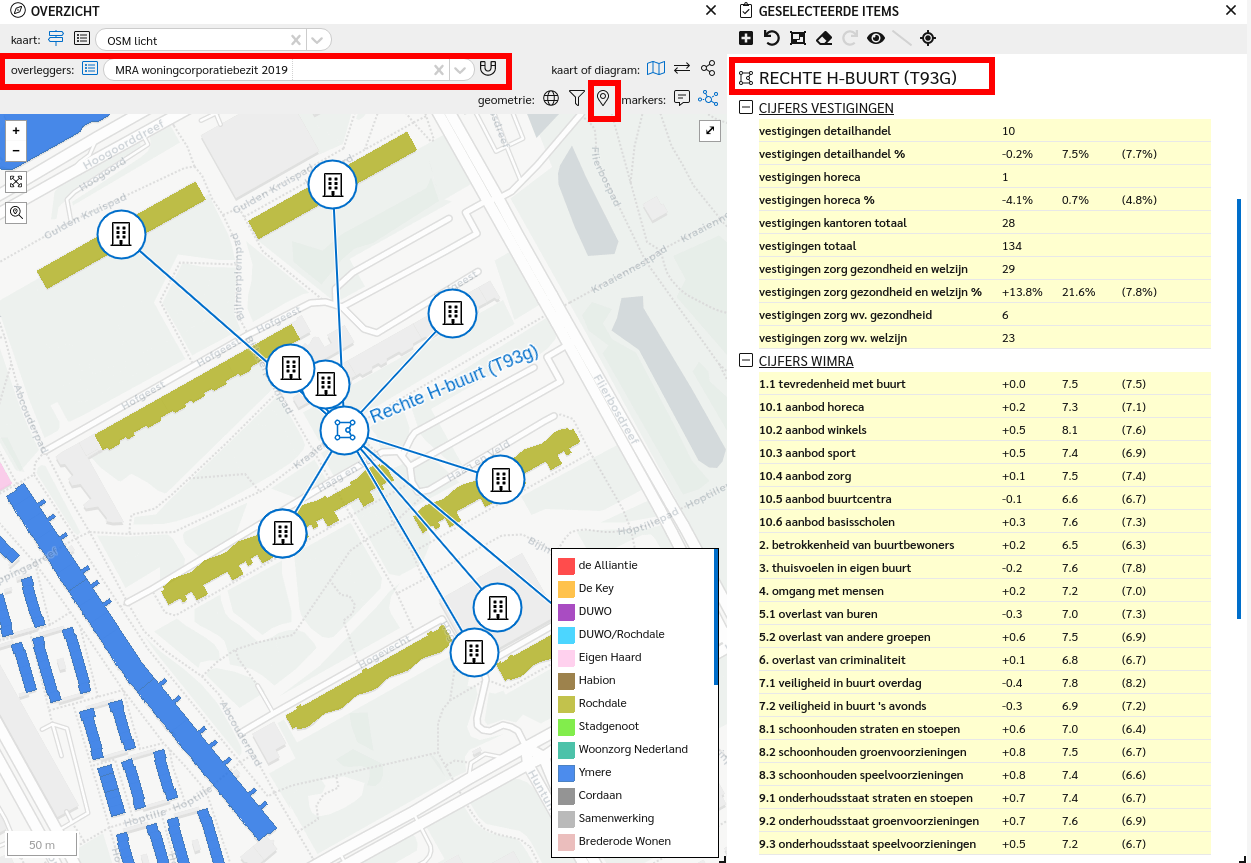
Task: Click the geometrie filter funnel icon
Action: (577, 98)
